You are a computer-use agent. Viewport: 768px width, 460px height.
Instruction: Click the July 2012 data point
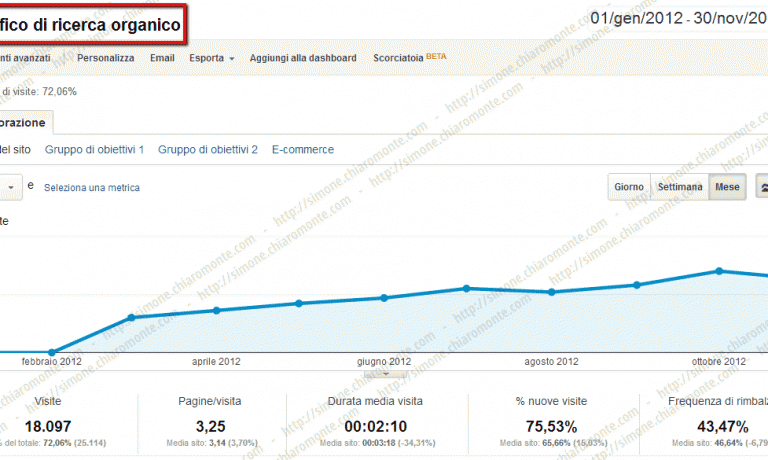[x=467, y=289]
